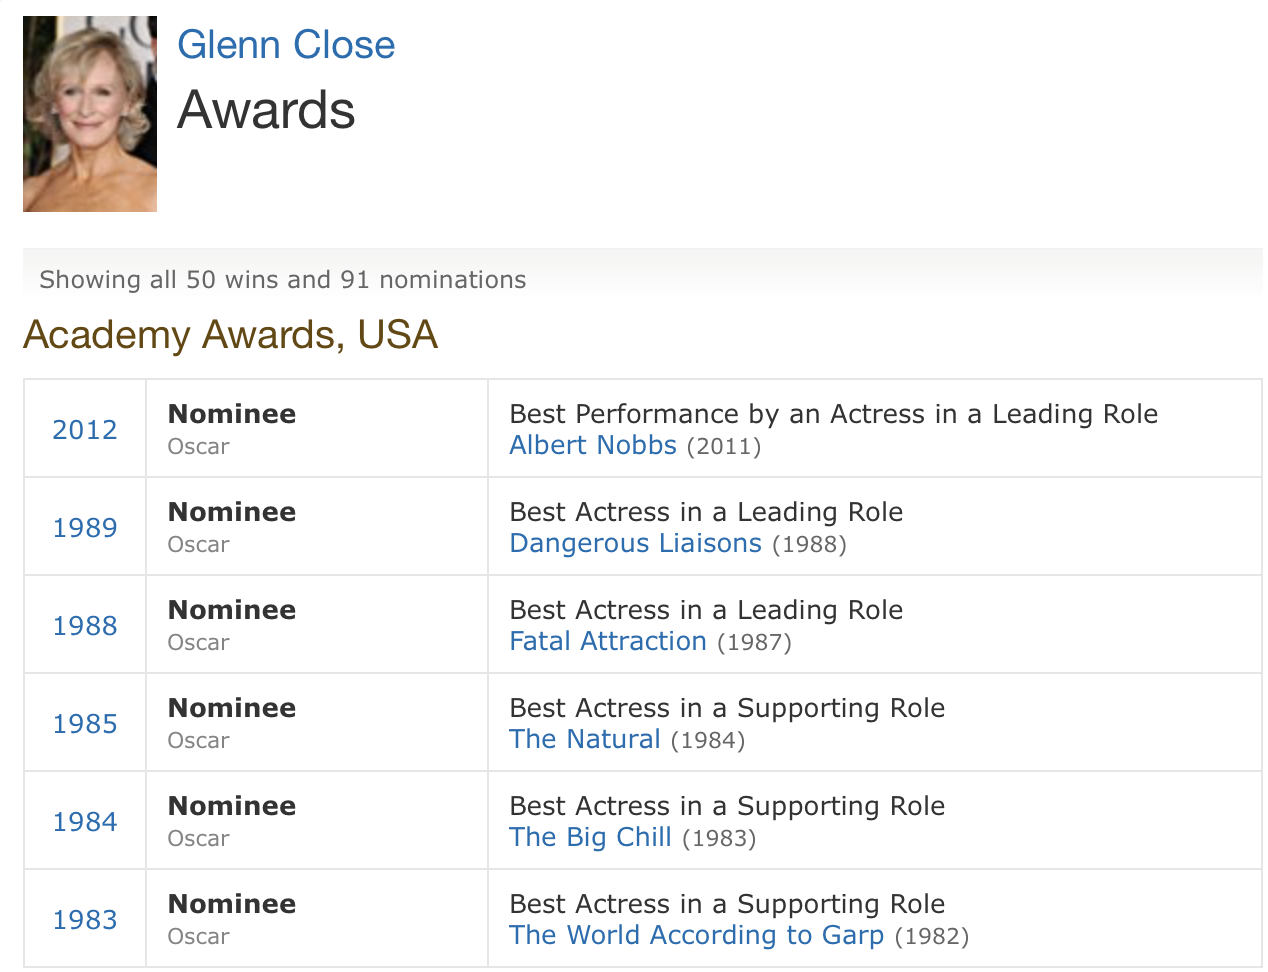Image resolution: width=1268 pixels, height=972 pixels.
Task: Click the Best Performance by an Actress category text
Action: coord(833,414)
